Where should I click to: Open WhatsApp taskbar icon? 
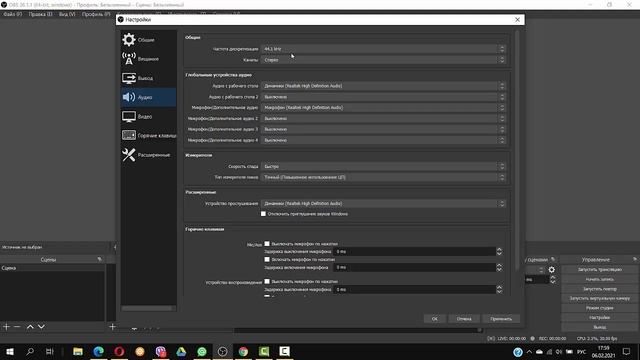pos(202,351)
